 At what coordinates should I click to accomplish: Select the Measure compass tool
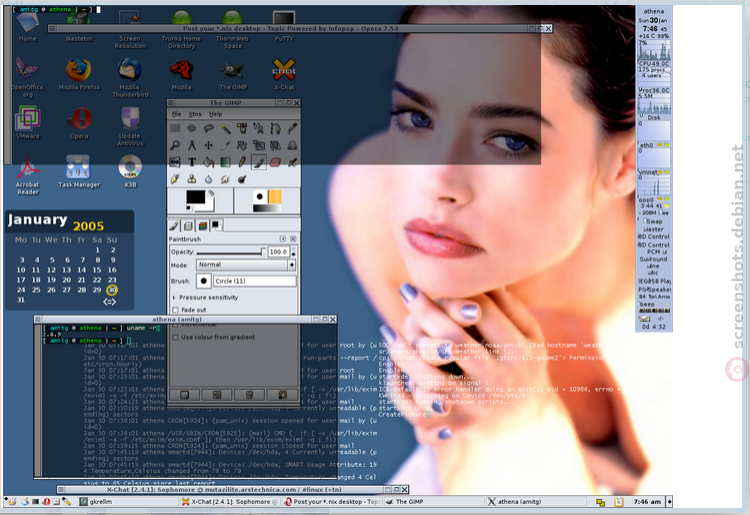click(x=192, y=145)
